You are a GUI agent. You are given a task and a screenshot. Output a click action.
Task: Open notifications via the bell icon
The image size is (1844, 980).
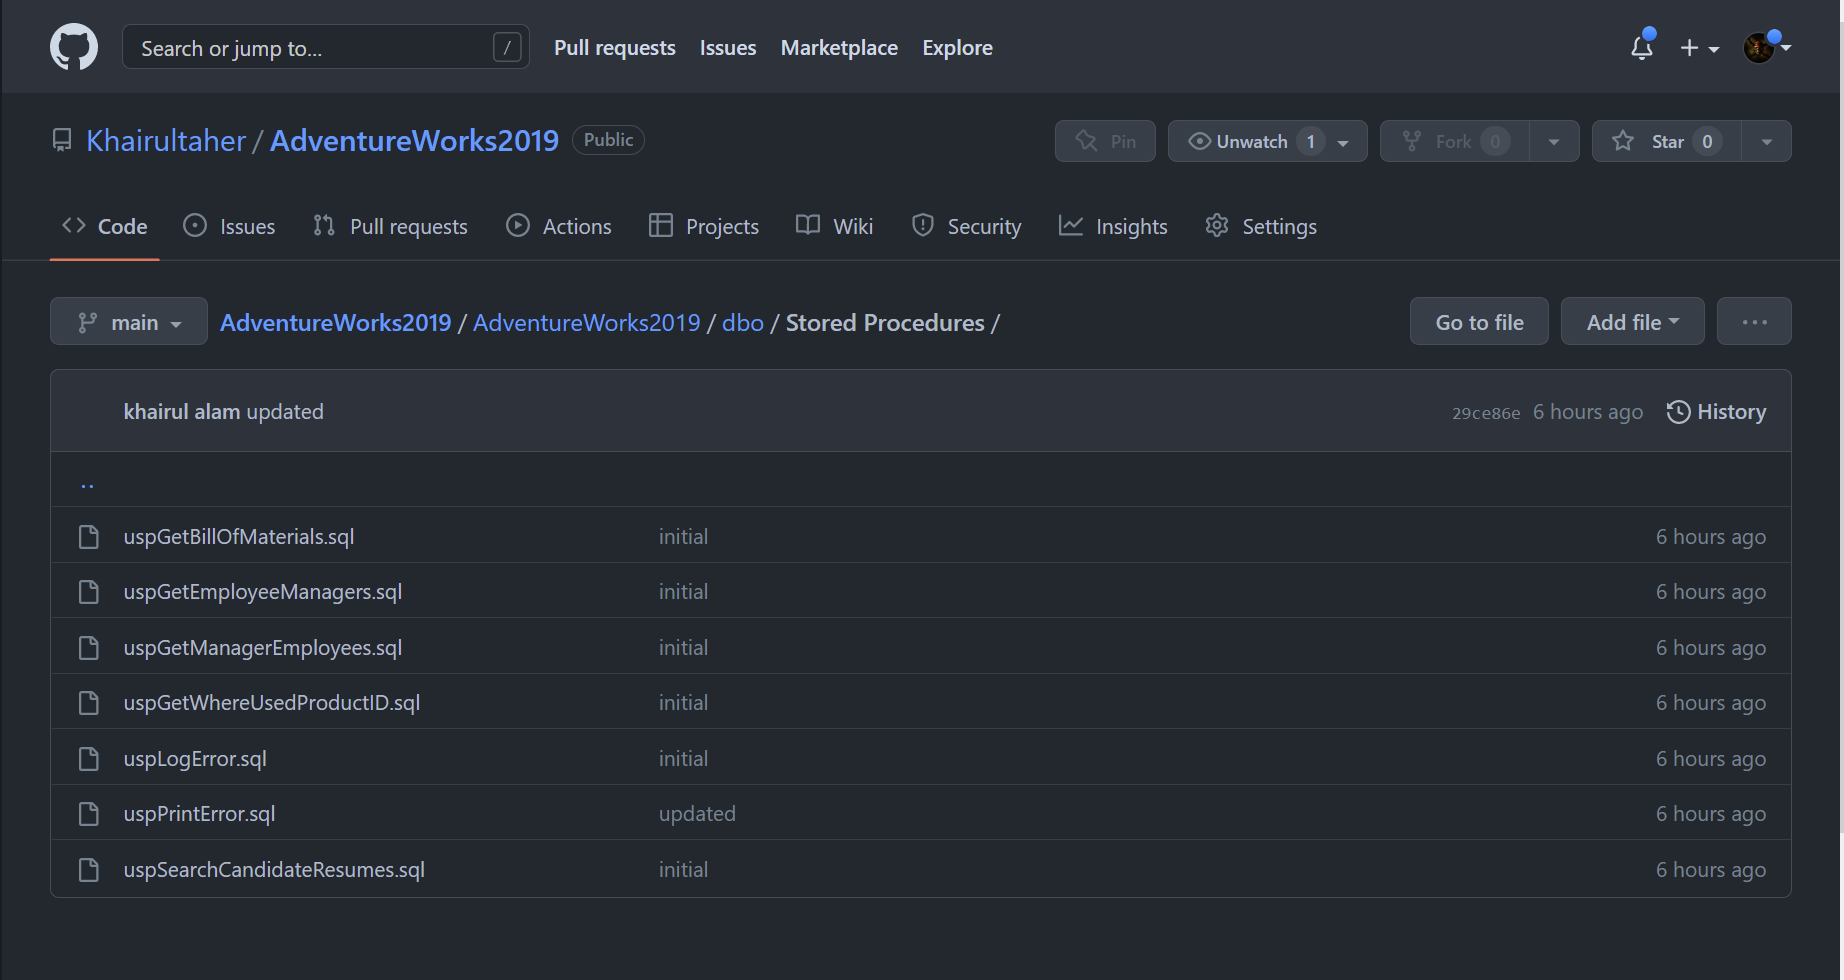(1641, 47)
